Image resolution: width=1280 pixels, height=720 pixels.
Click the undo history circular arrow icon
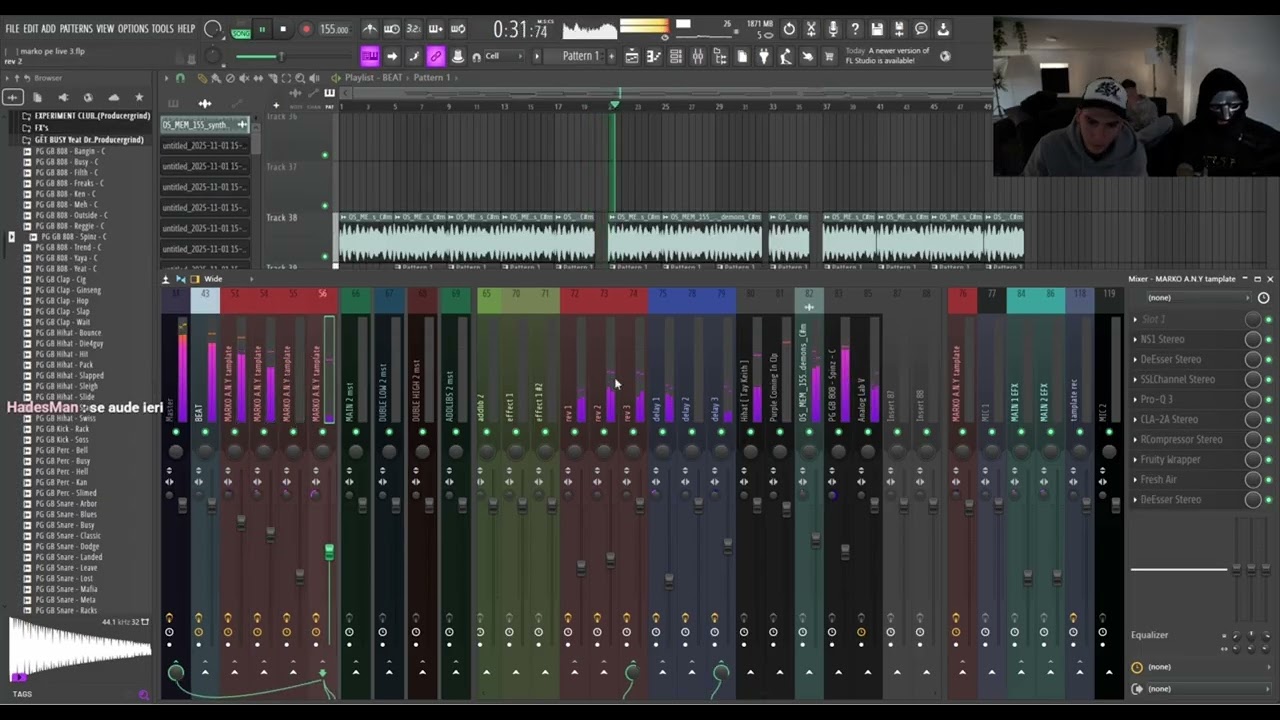click(789, 29)
